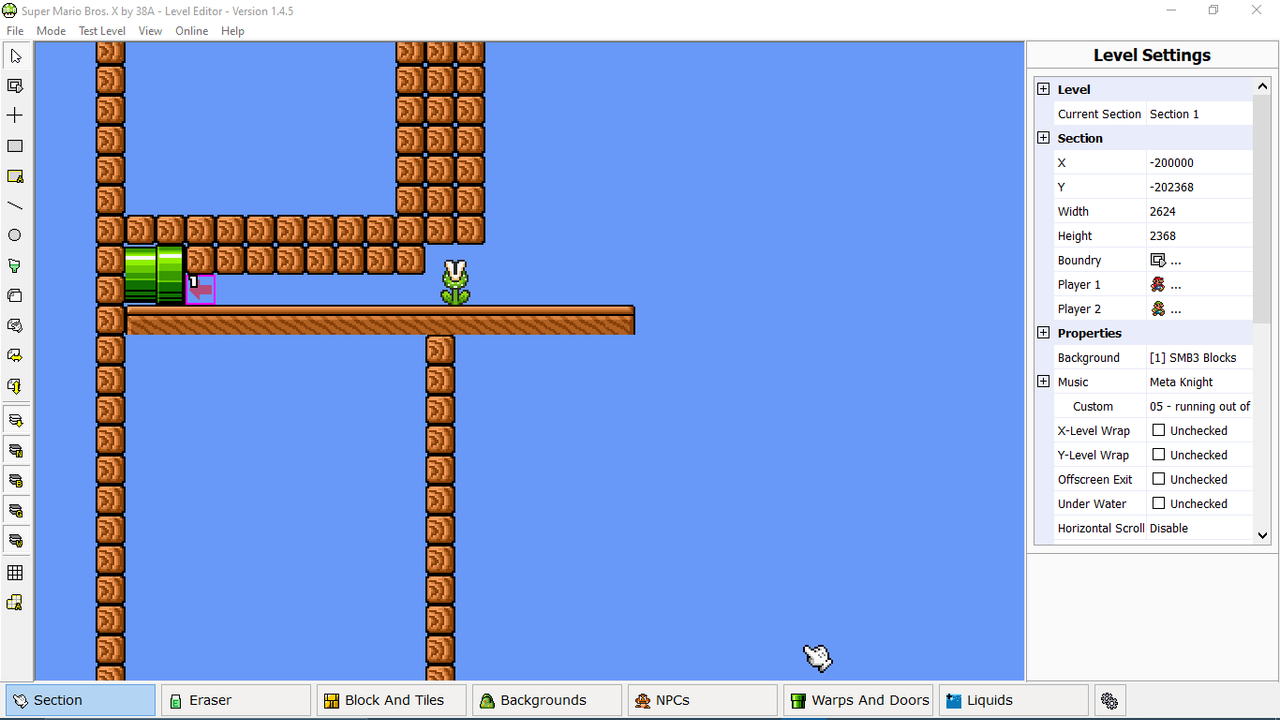This screenshot has height=720, width=1280.
Task: Collapse the Properties group
Action: tap(1043, 333)
